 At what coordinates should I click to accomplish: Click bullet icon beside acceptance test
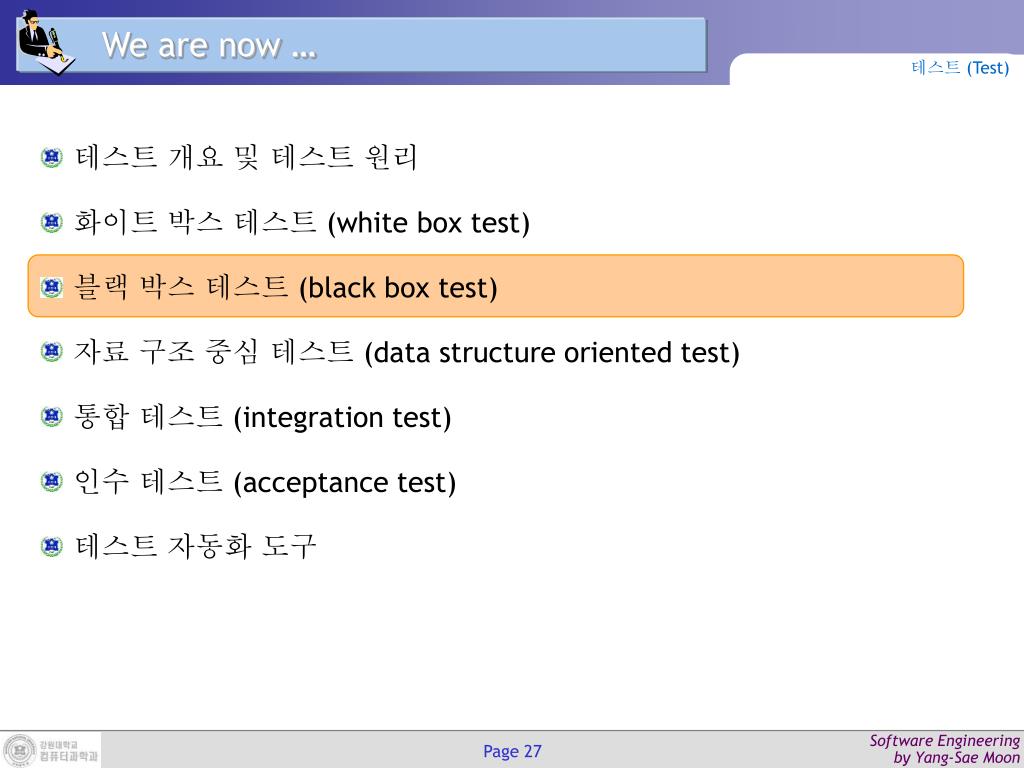coord(52,482)
